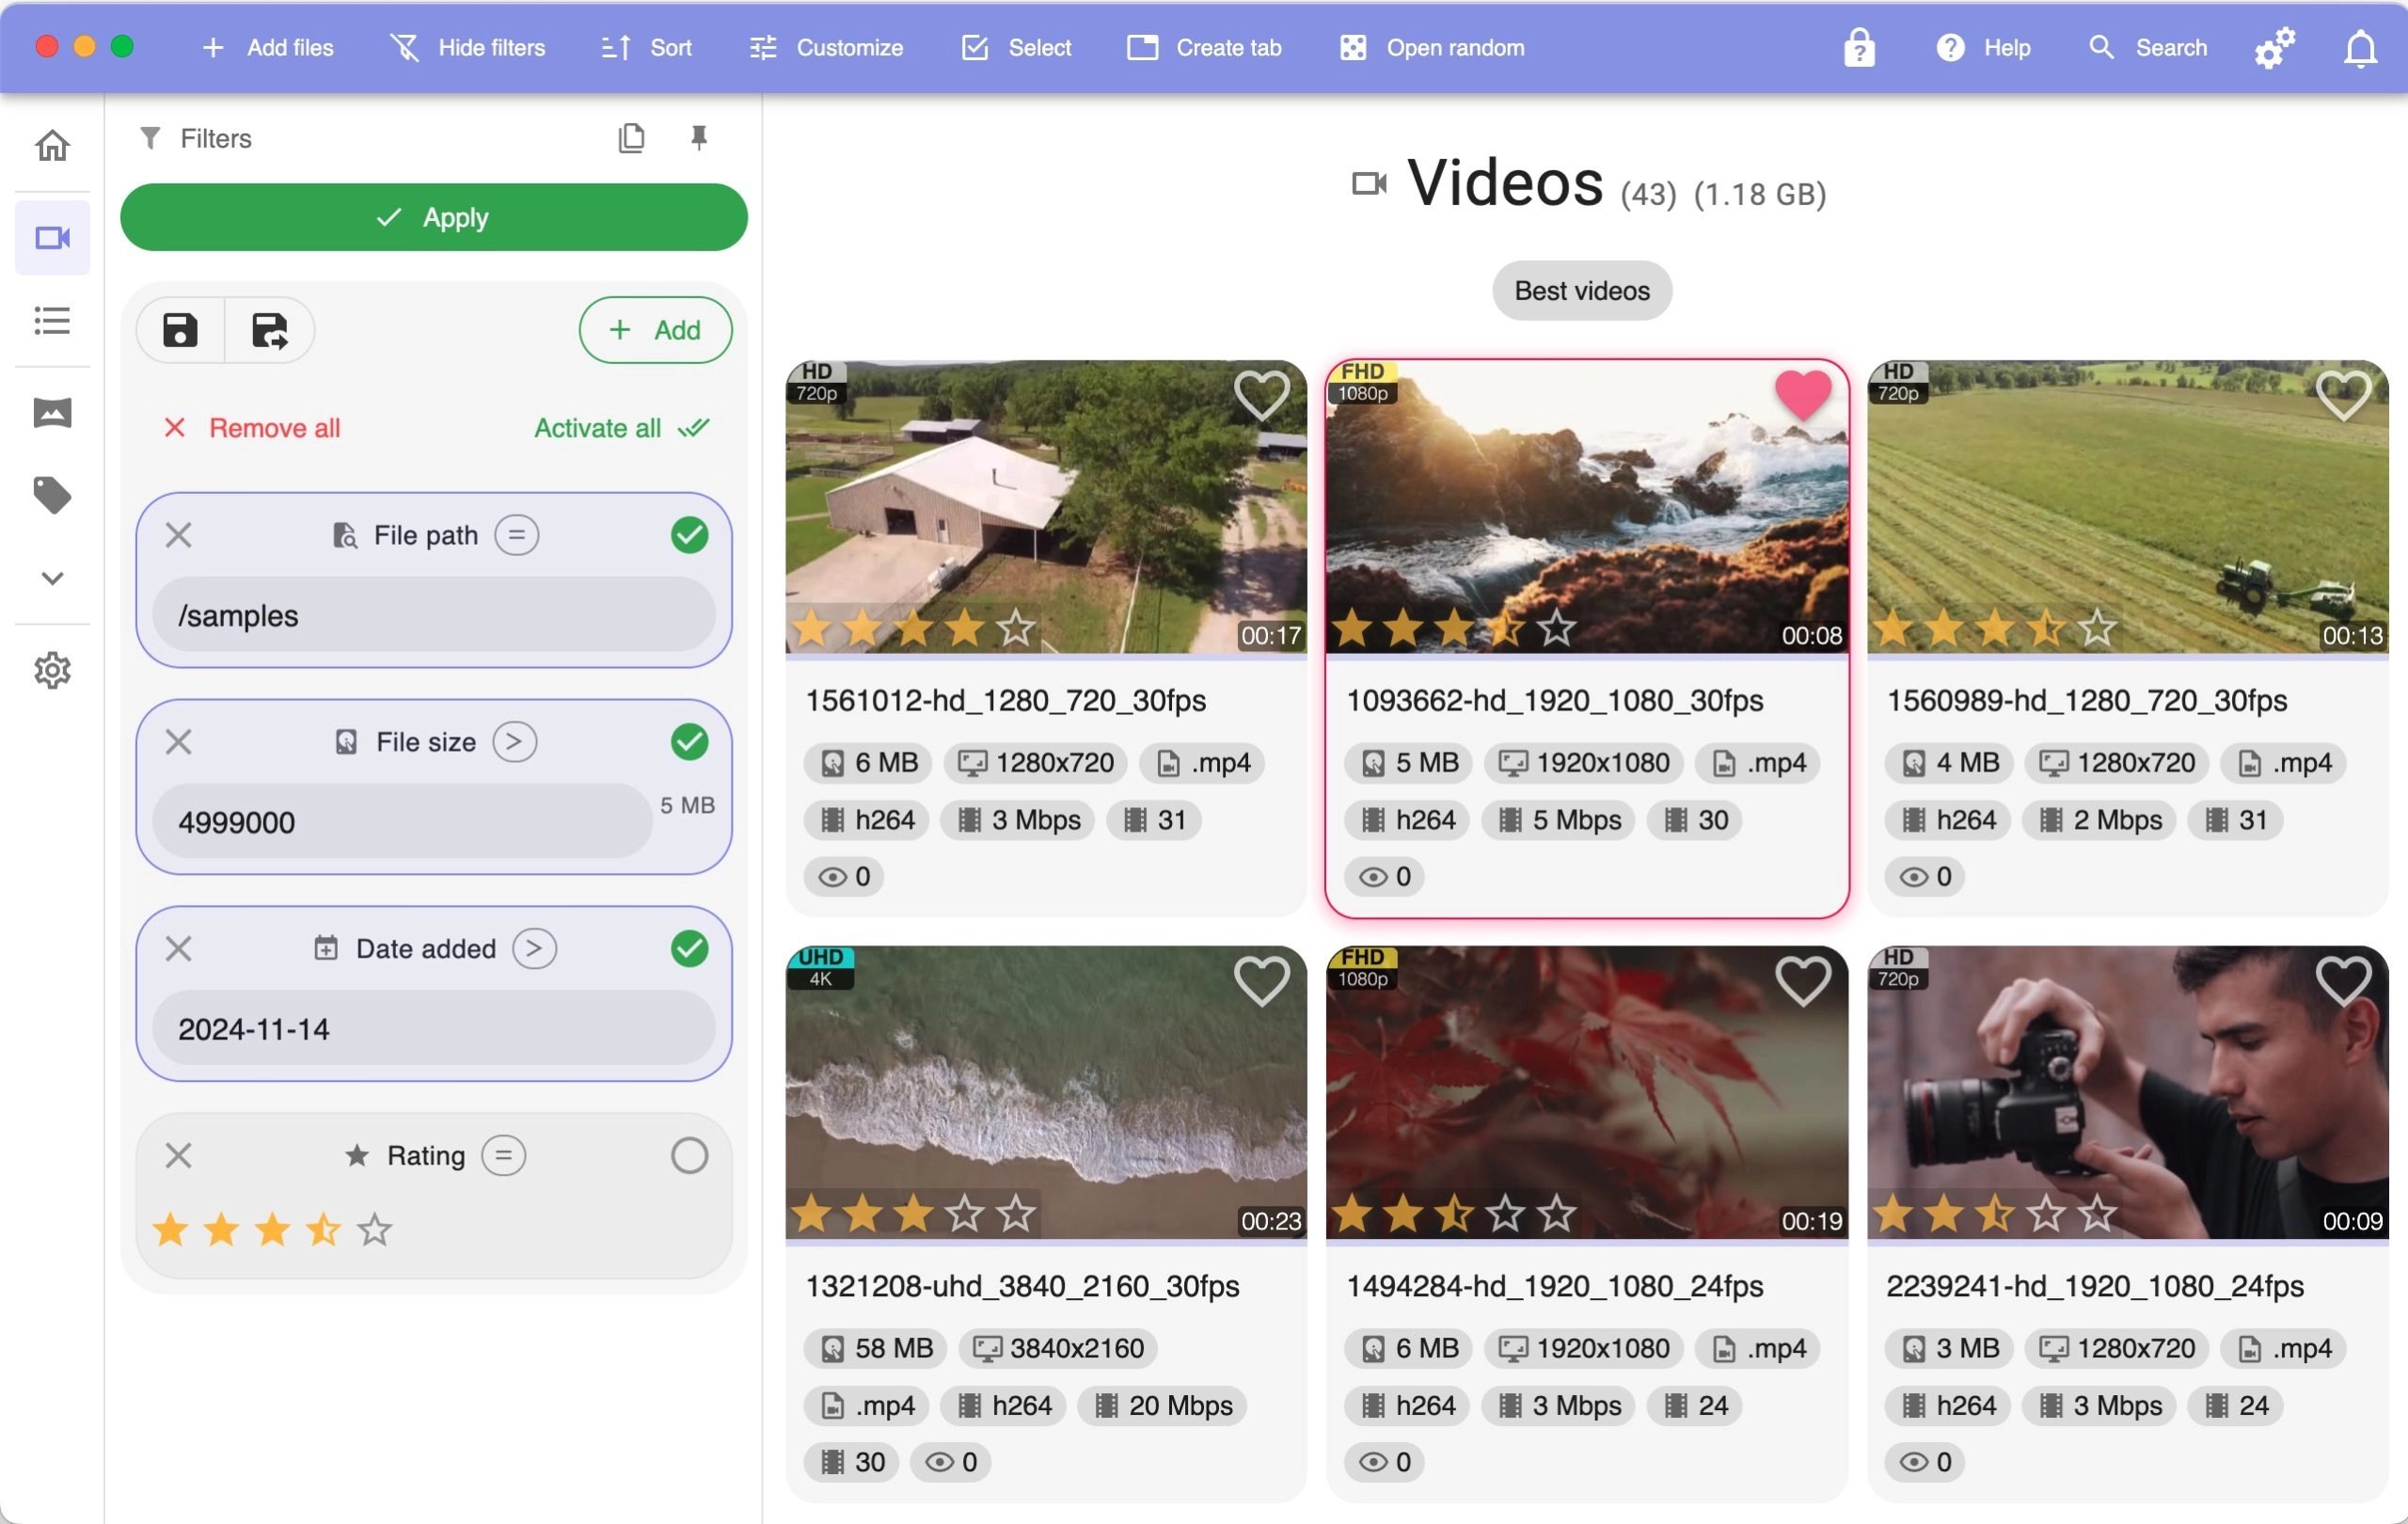Click the save-as filter preset icon

pos(269,330)
